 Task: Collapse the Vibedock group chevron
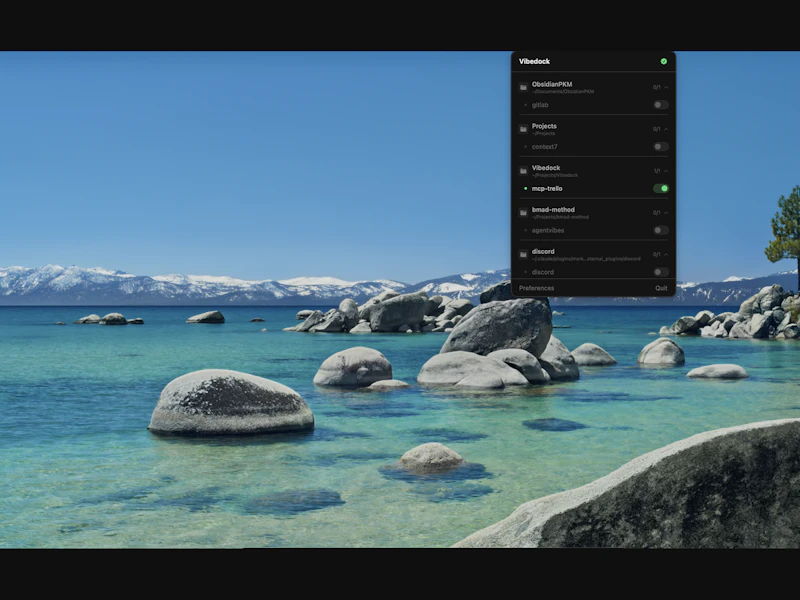(666, 171)
